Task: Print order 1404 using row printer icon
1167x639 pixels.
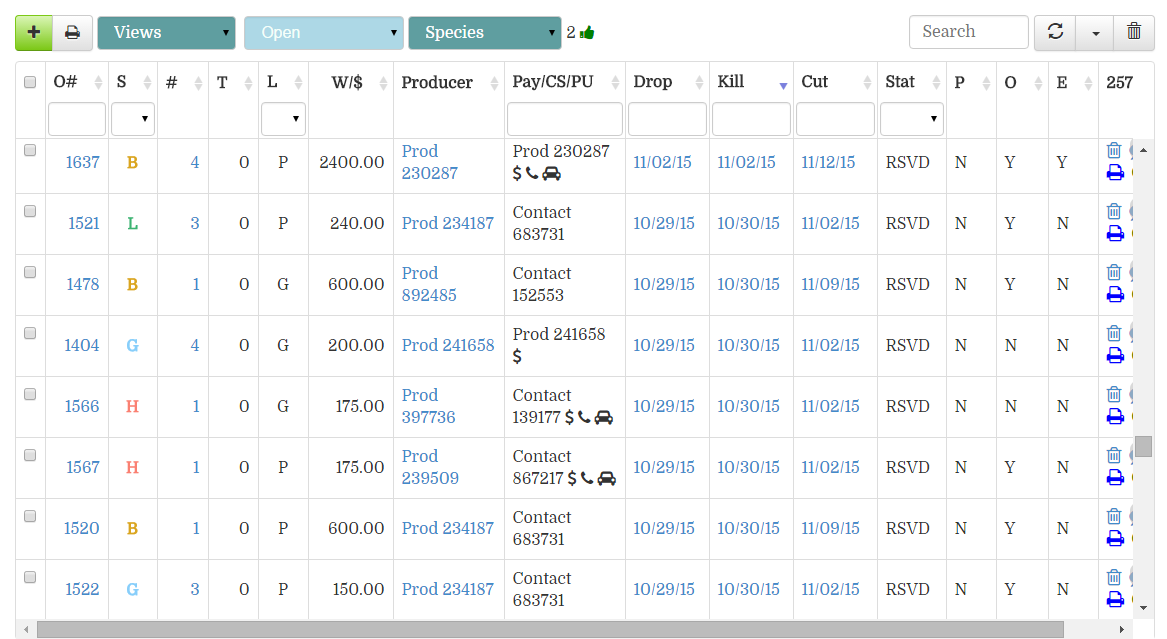Action: [x=1115, y=356]
